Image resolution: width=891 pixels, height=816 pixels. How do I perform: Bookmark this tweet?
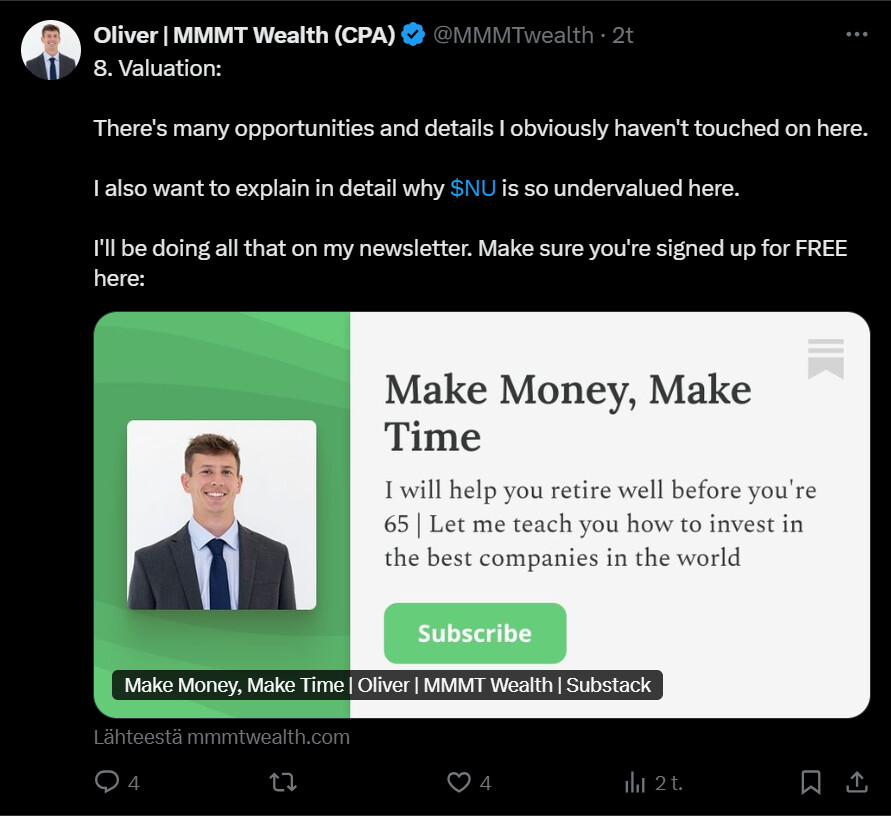(x=811, y=782)
